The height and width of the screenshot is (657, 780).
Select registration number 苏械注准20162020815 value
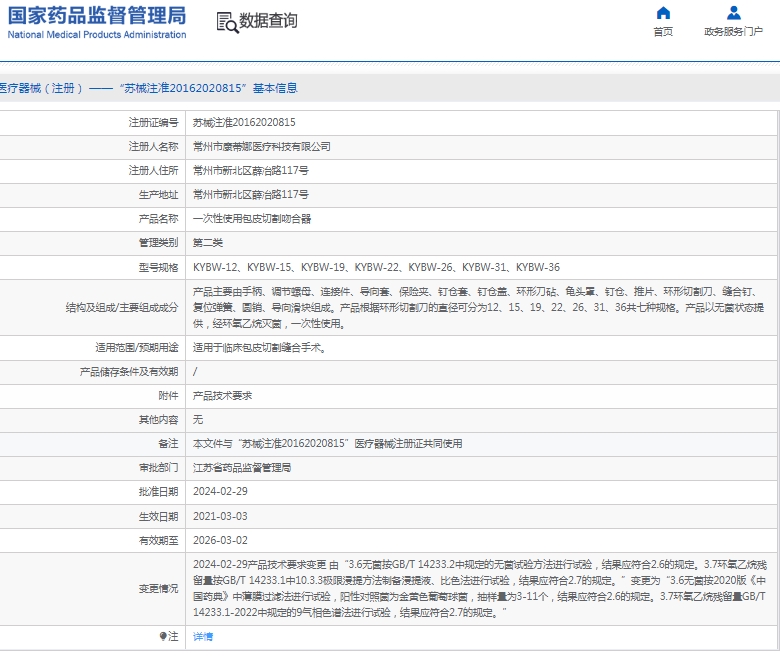point(244,122)
